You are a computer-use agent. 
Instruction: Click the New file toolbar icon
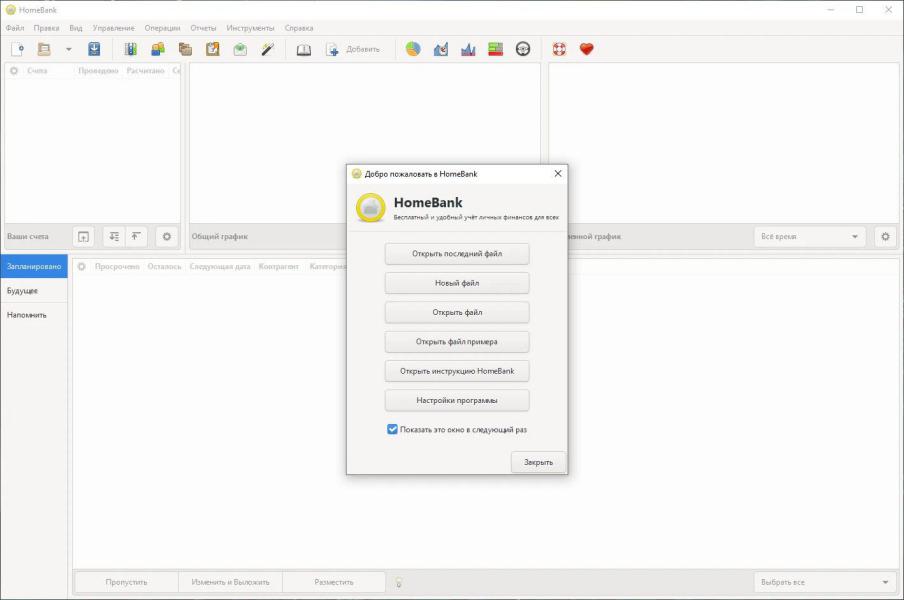pyautogui.click(x=17, y=50)
